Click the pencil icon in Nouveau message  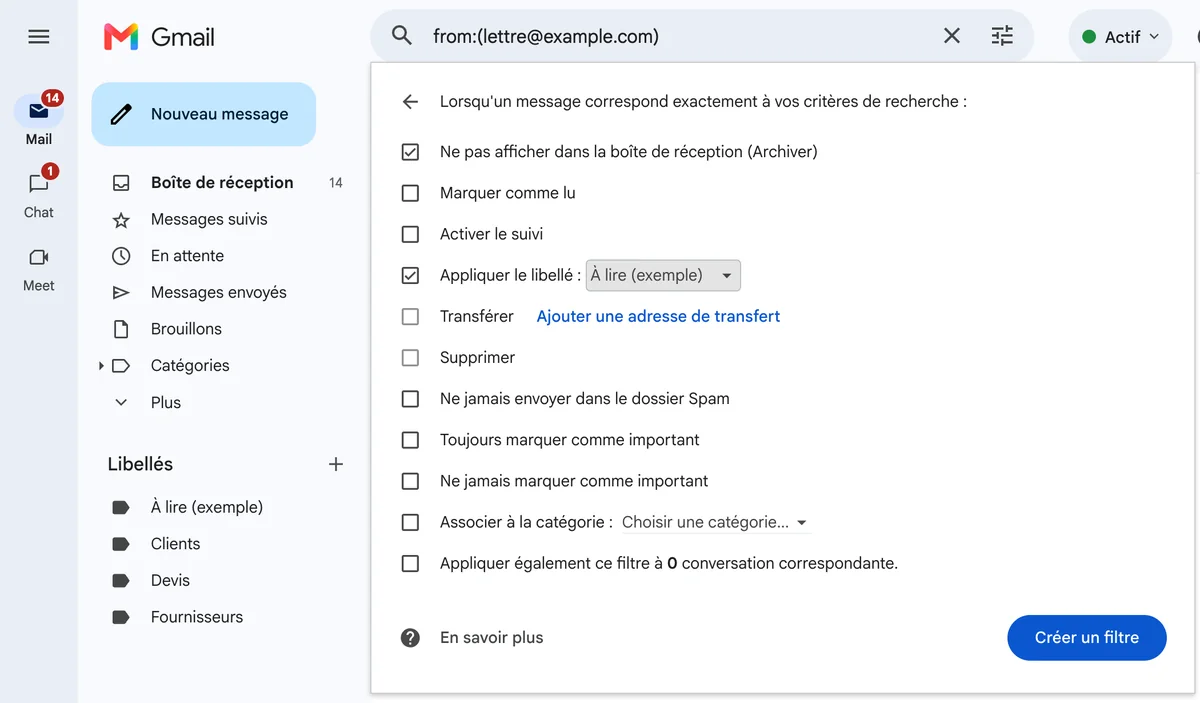click(121, 114)
